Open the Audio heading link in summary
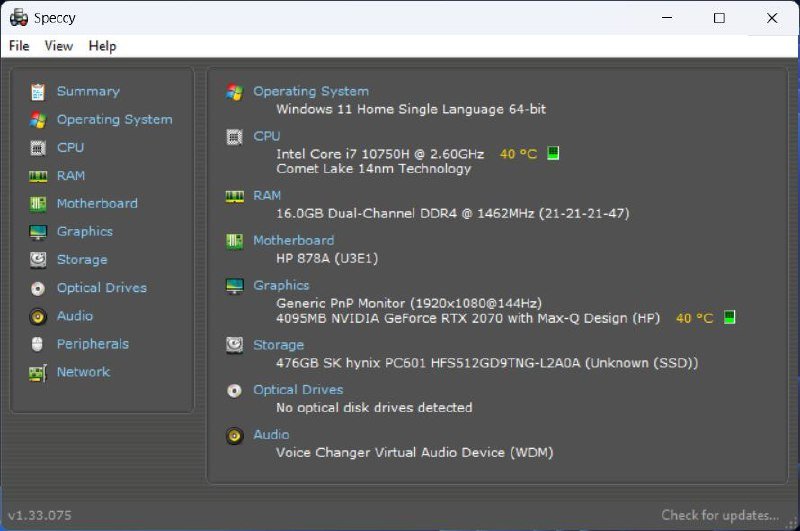This screenshot has height=531, width=800. point(271,435)
